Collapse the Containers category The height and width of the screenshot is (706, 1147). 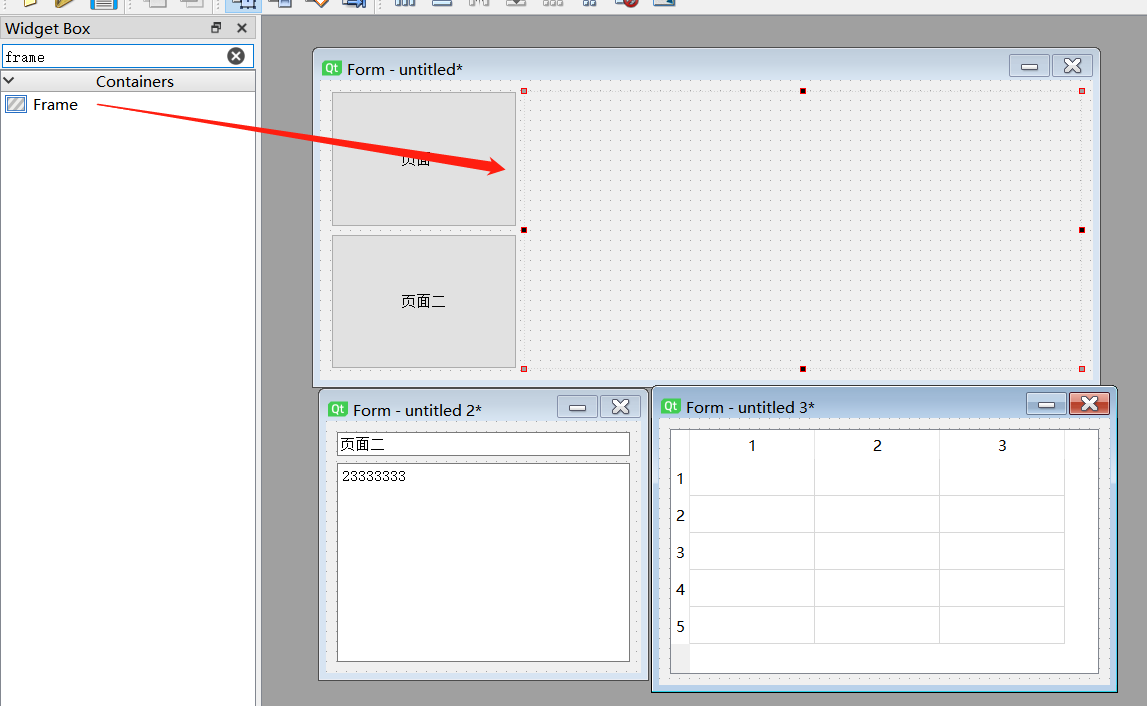(9, 80)
